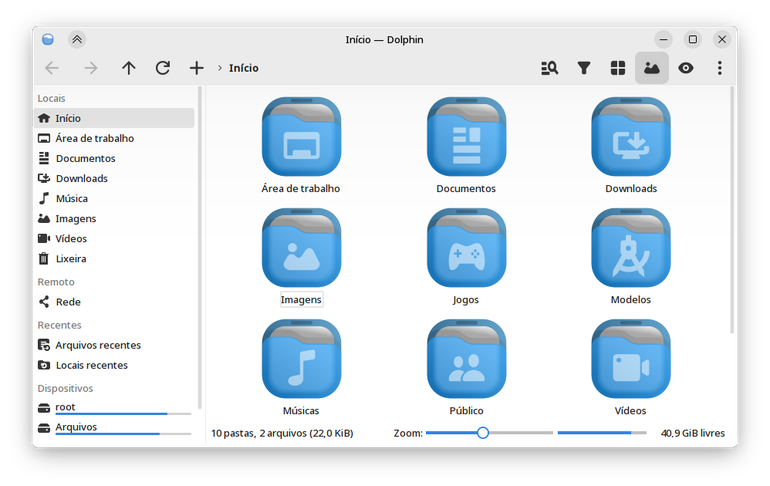
Task: Toggle hidden files eye icon
Action: 686,68
